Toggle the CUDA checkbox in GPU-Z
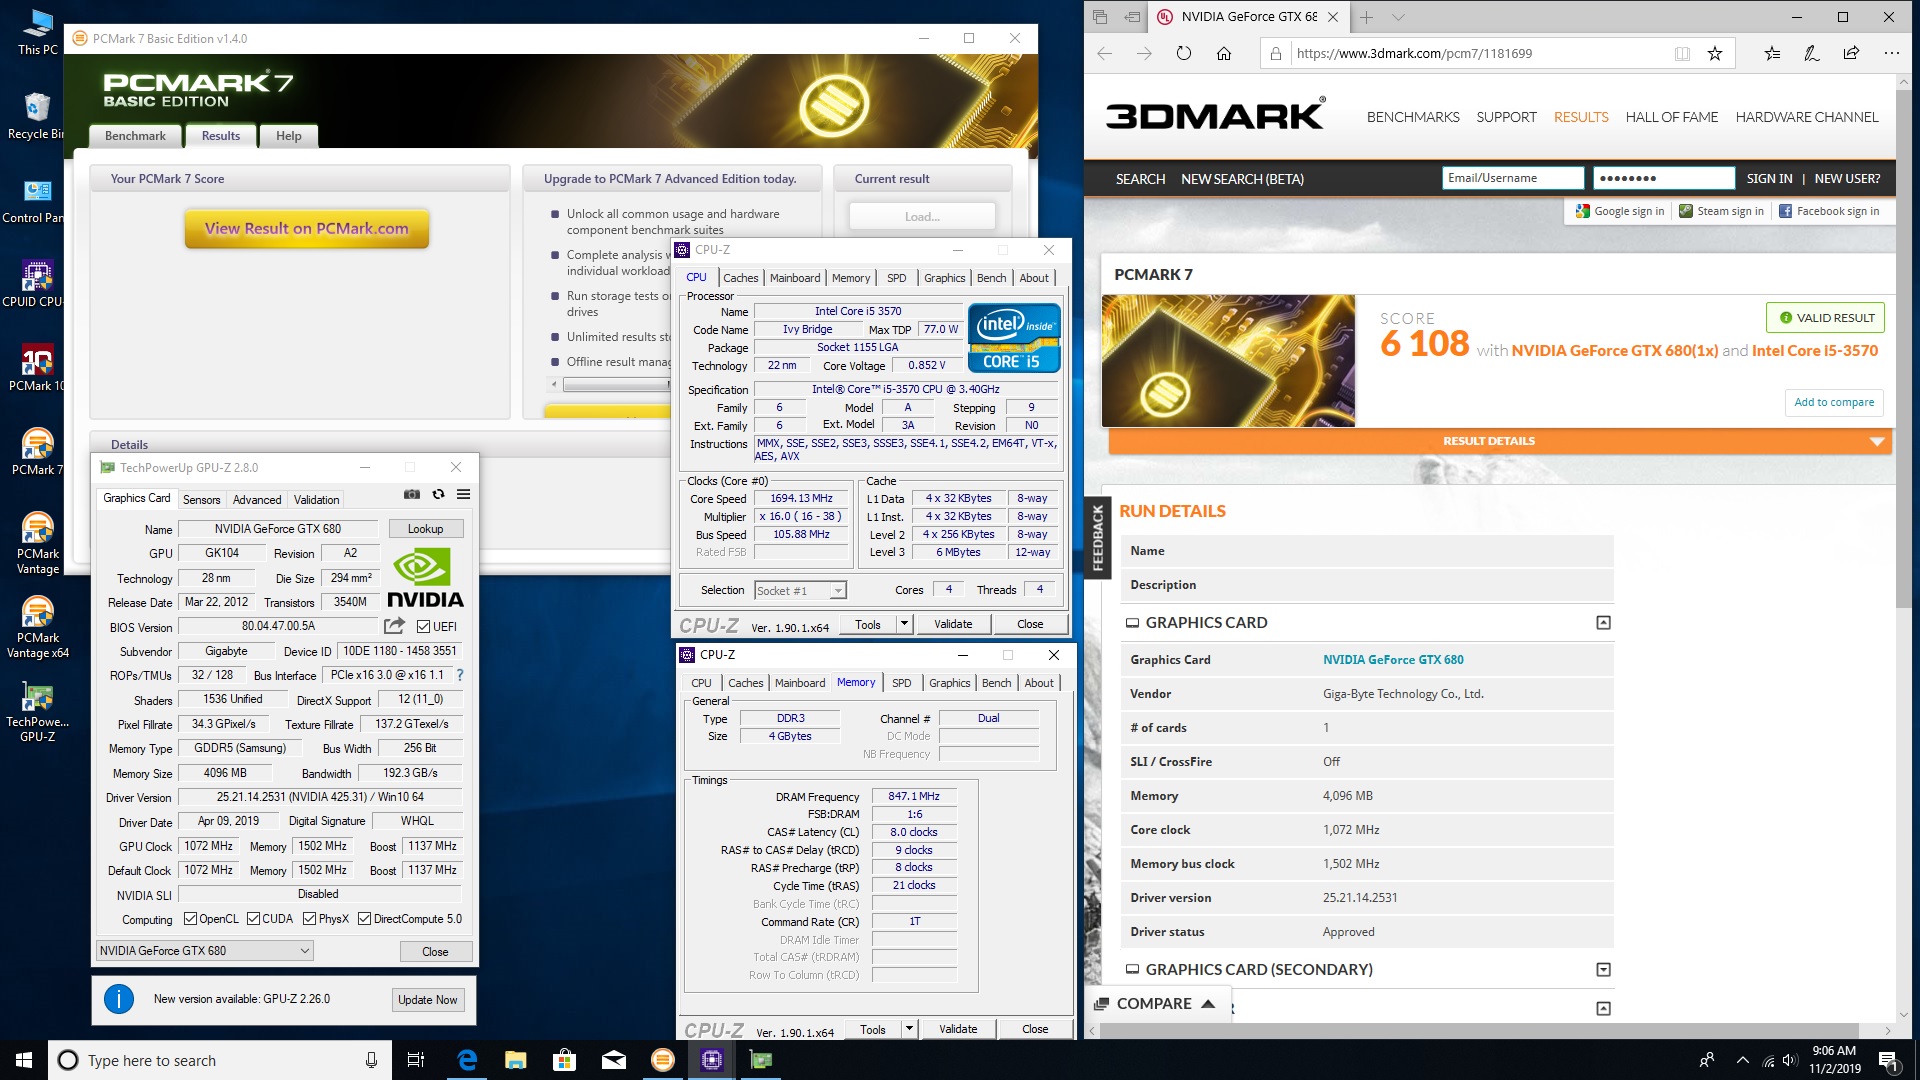The height and width of the screenshot is (1080, 1920). [x=254, y=919]
